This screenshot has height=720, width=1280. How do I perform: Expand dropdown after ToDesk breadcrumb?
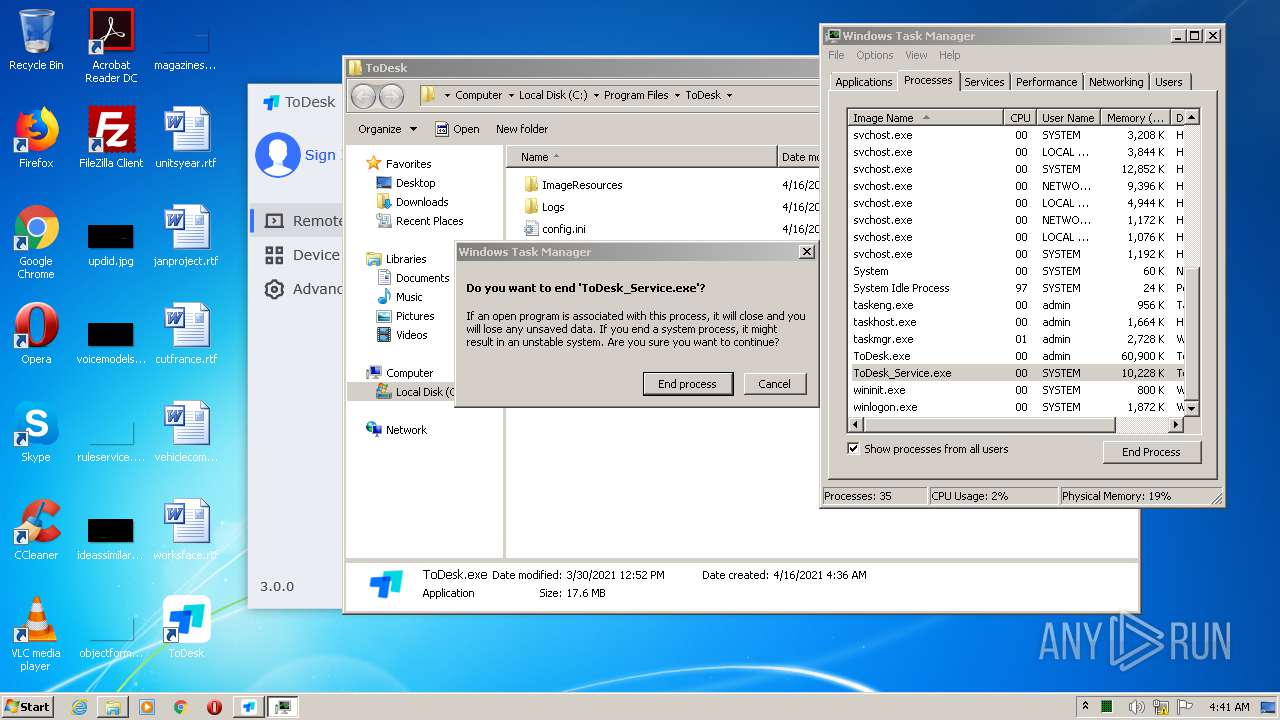(729, 96)
